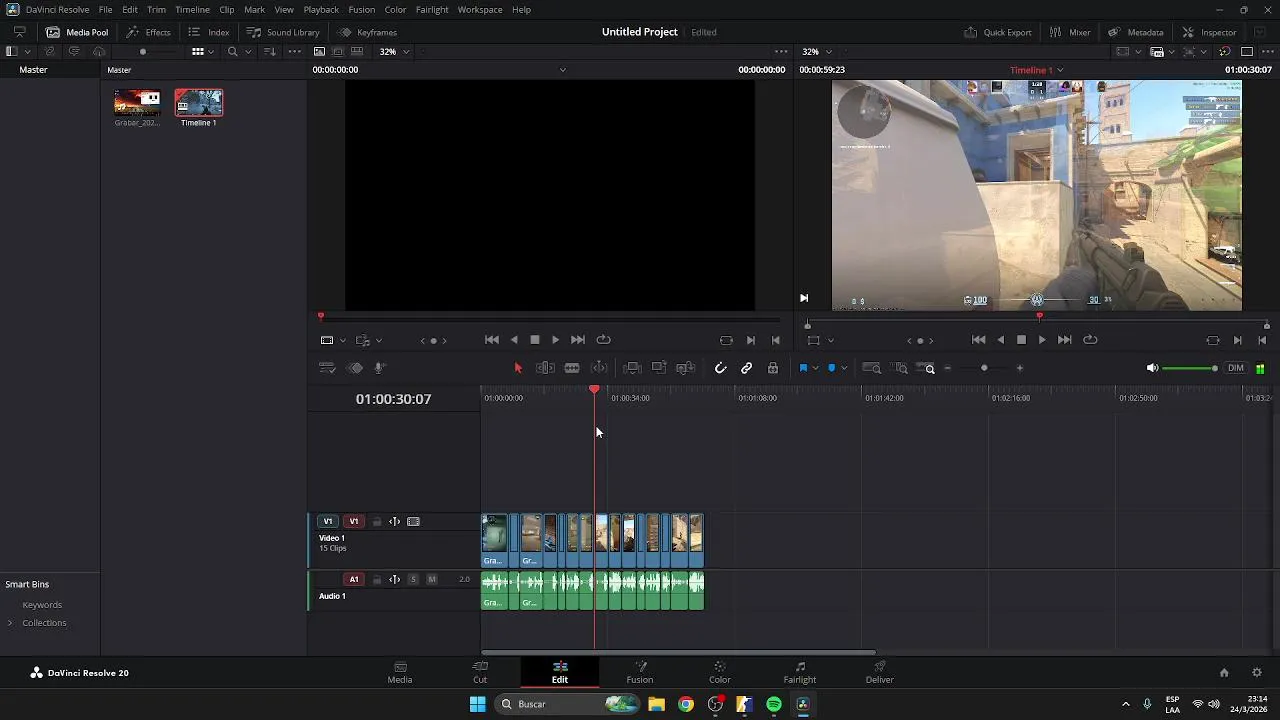
Task: Add a flag to the clip
Action: [x=802, y=368]
